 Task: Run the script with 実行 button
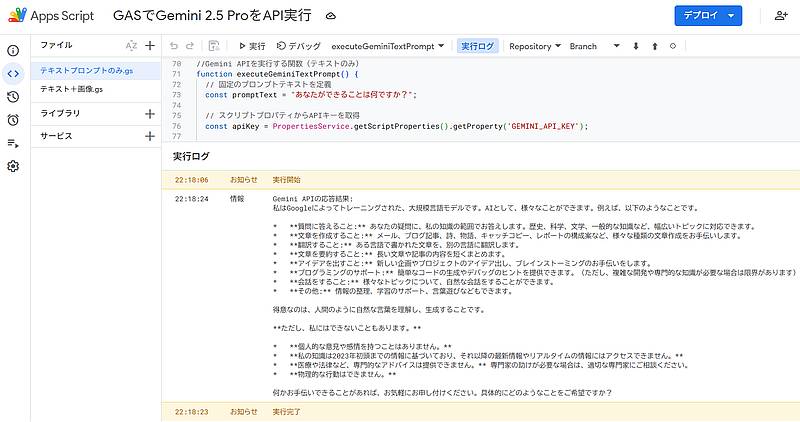pyautogui.click(x=252, y=46)
